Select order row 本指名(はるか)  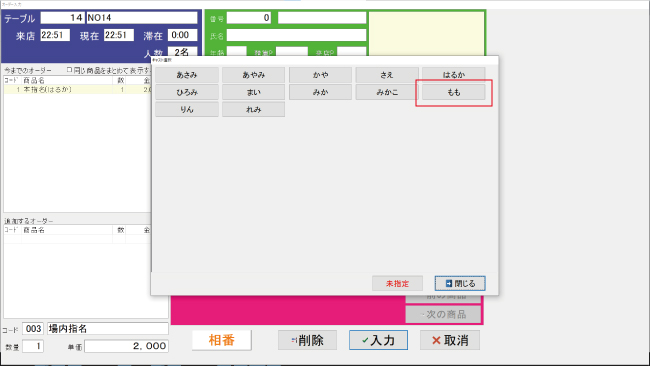[x=78, y=90]
